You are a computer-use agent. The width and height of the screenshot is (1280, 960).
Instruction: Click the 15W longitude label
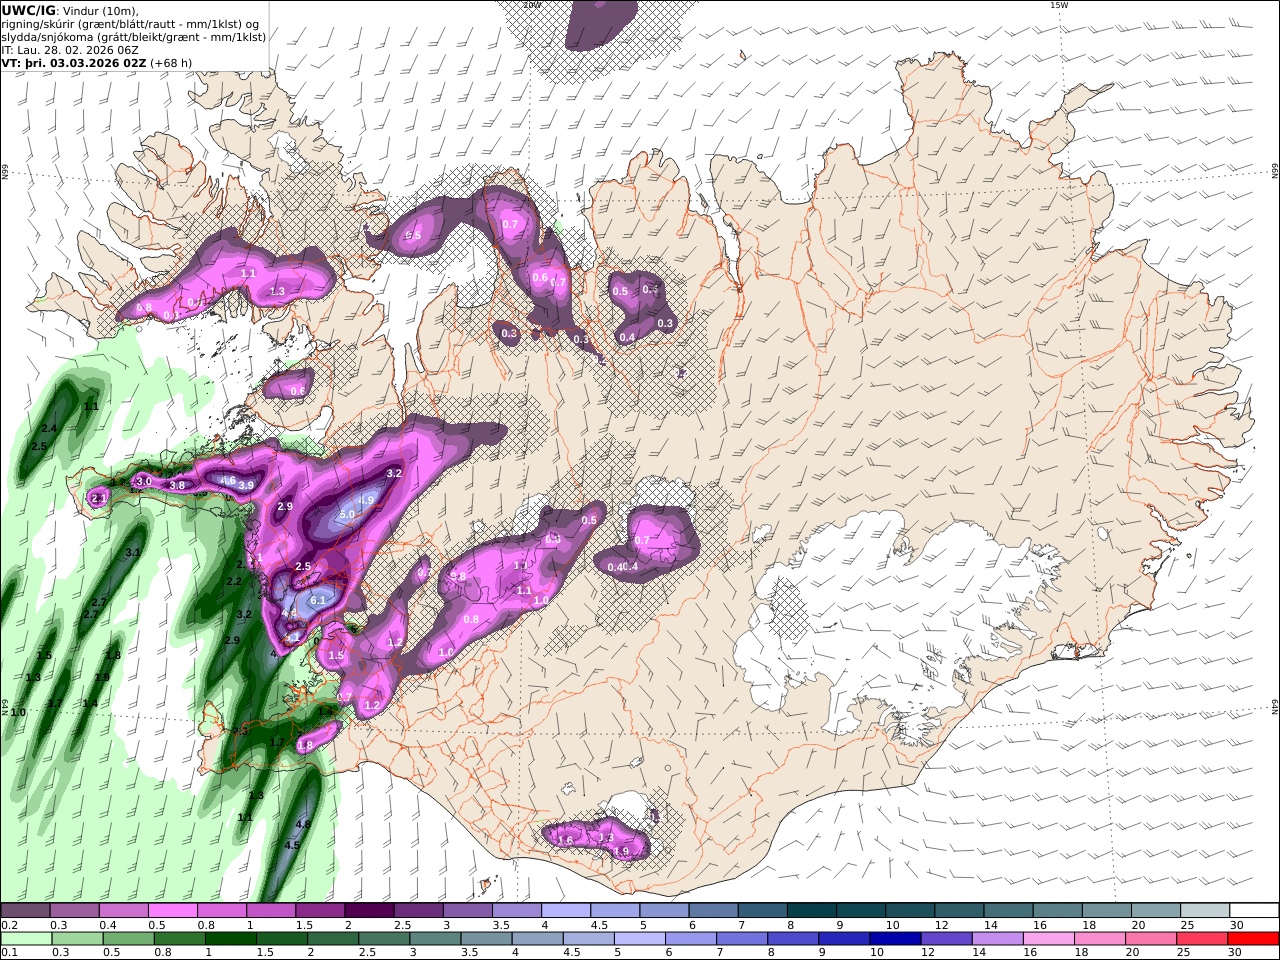click(x=1059, y=5)
